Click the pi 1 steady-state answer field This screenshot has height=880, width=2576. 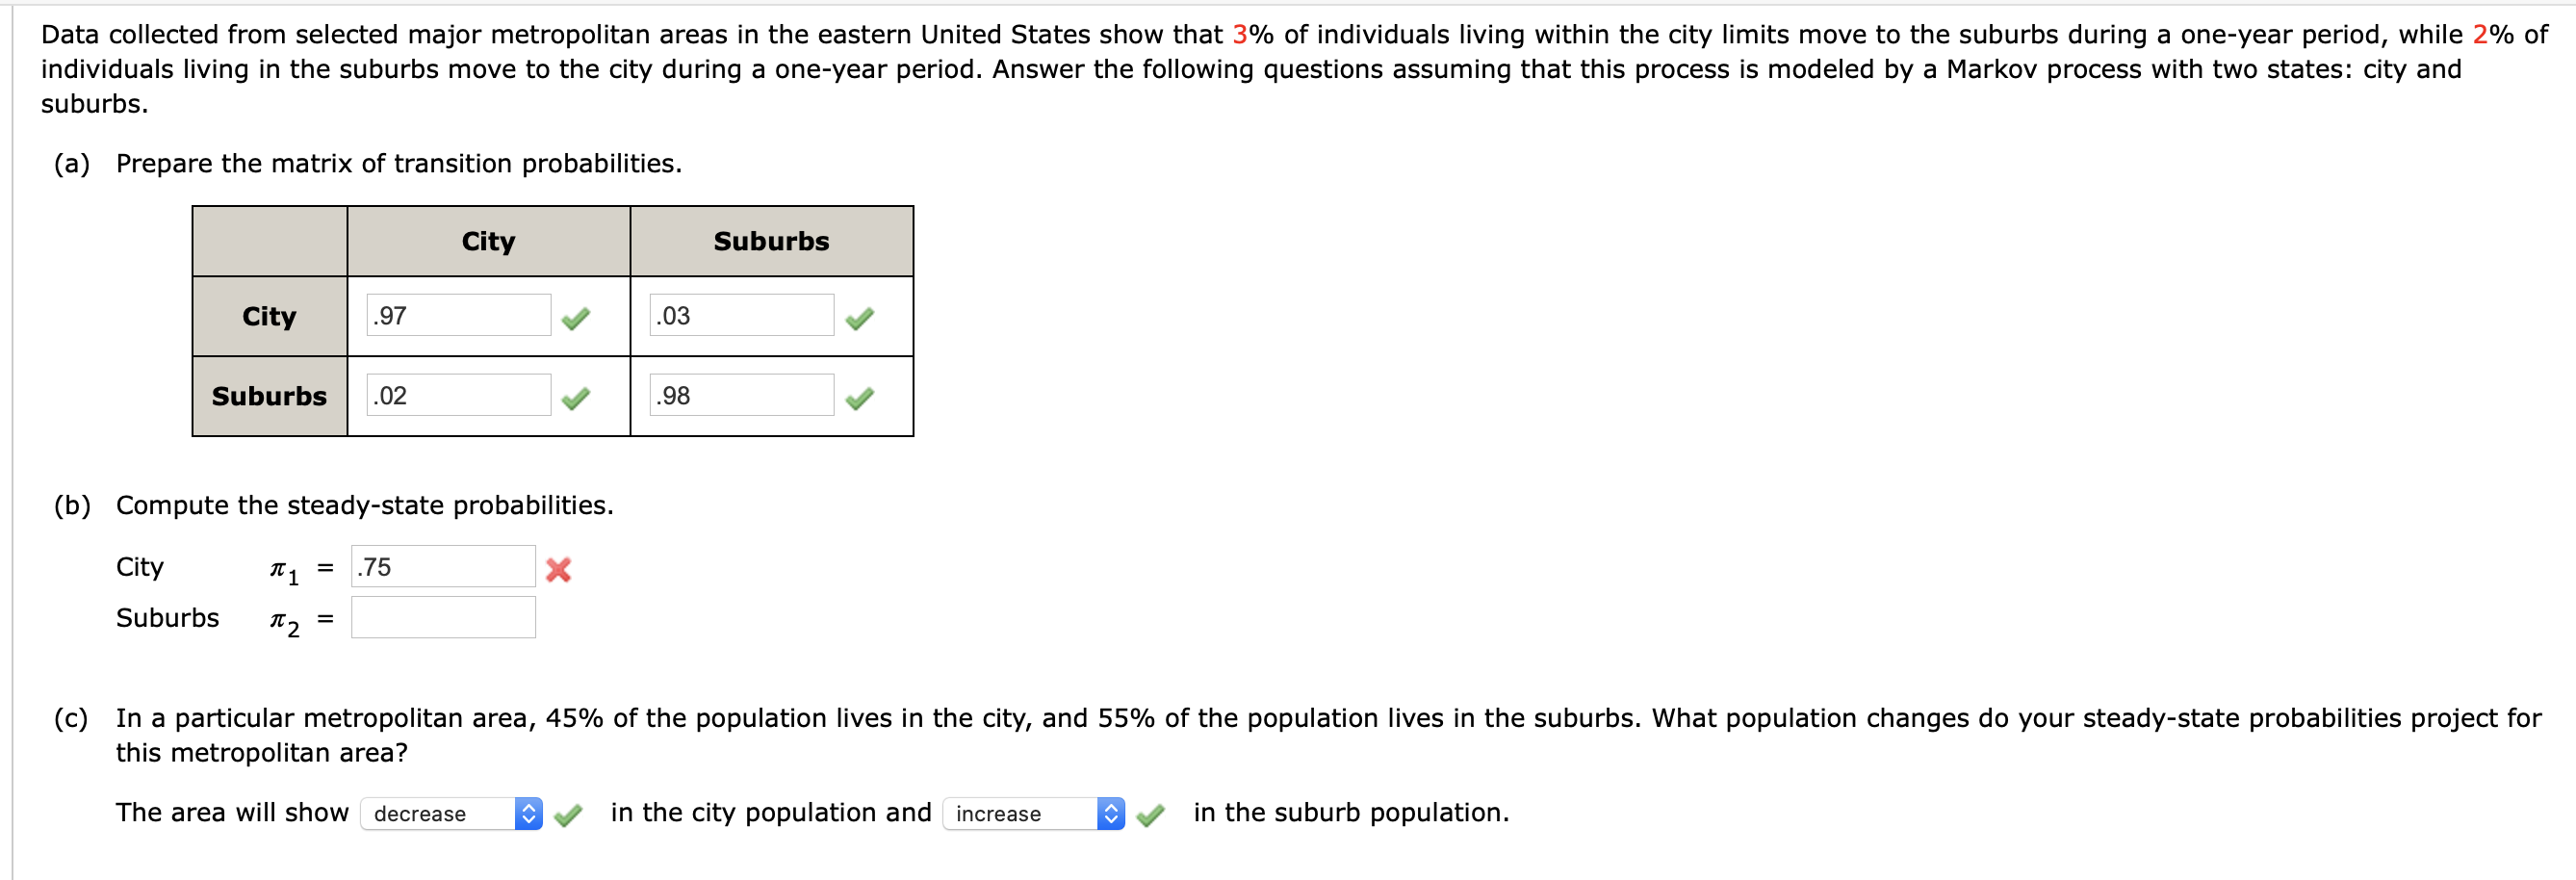pyautogui.click(x=443, y=566)
